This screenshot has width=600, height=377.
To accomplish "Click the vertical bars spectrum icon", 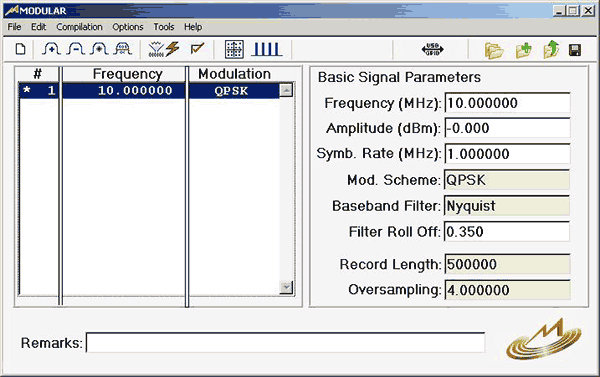I will [x=267, y=49].
